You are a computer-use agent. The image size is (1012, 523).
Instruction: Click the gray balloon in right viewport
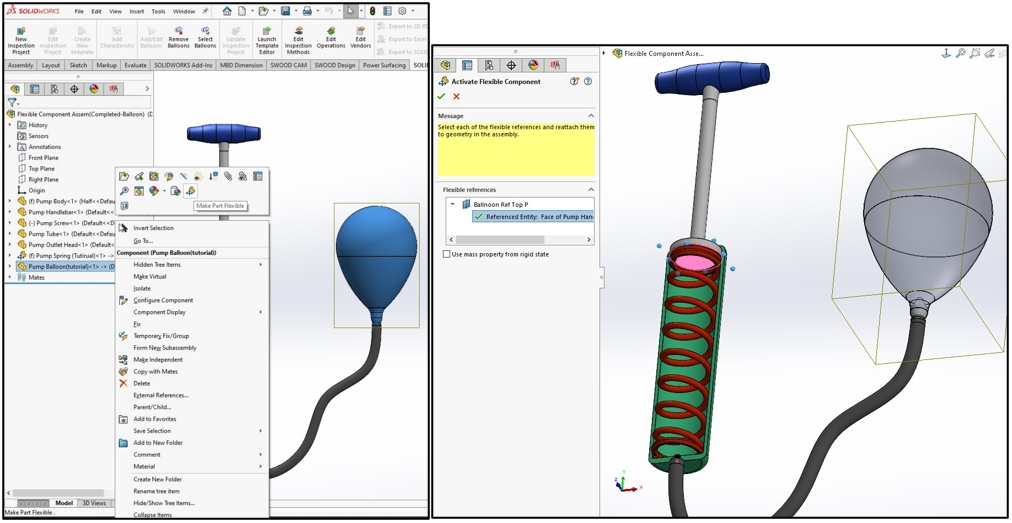pos(928,220)
